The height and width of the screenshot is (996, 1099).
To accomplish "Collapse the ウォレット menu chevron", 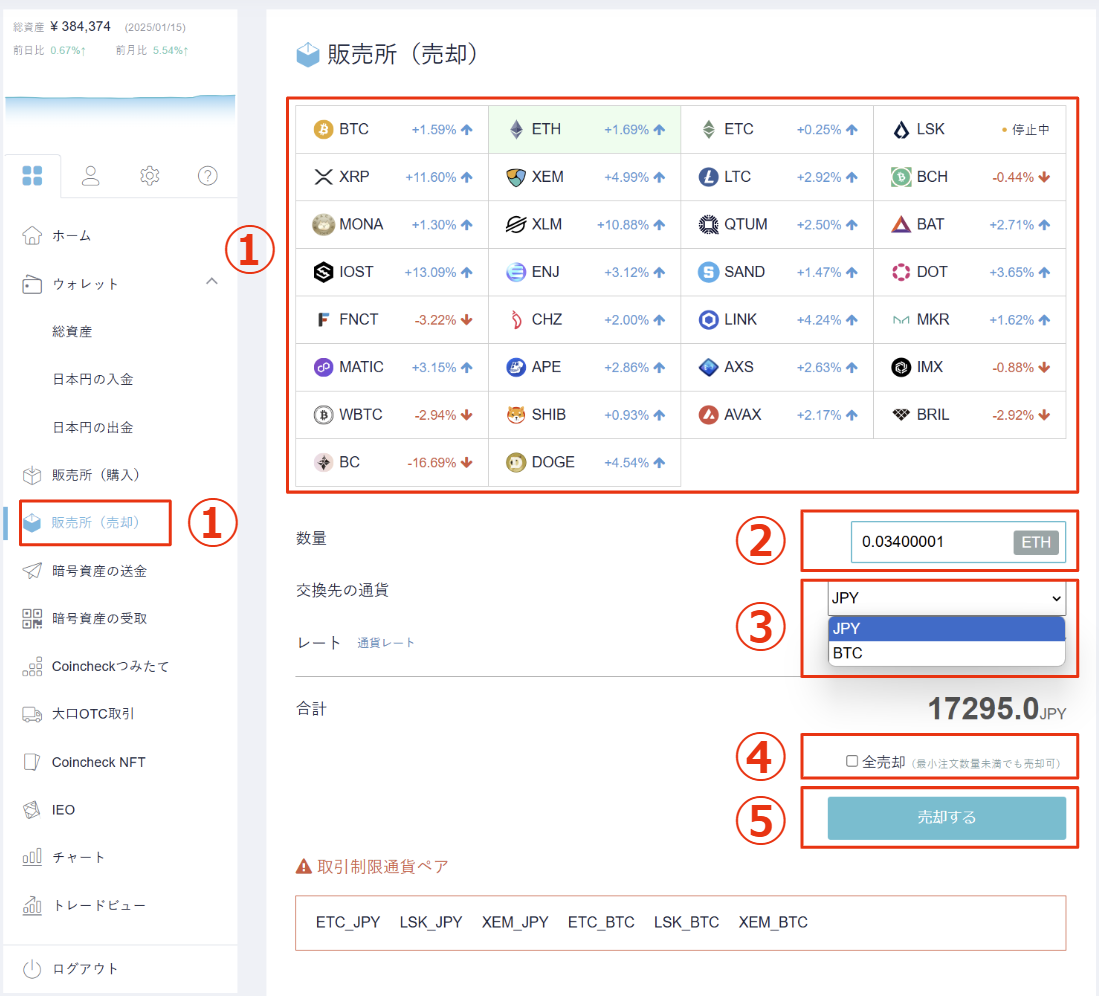I will [212, 282].
